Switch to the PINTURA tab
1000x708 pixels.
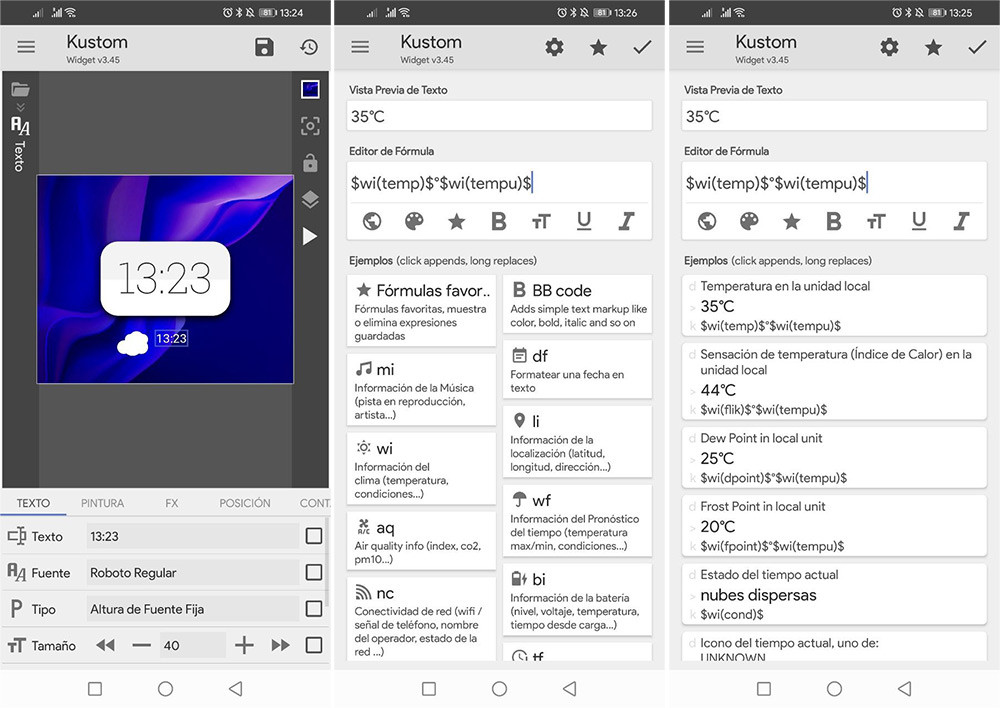tap(103, 503)
